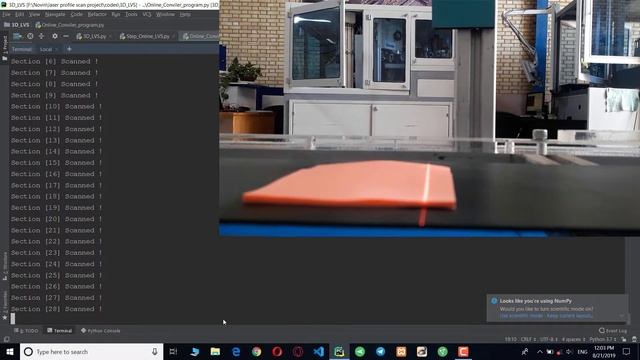This screenshot has height=360, width=640.
Task: Click Online_Conviler_program.py breadcrumb
Action: pyautogui.click(x=70, y=25)
